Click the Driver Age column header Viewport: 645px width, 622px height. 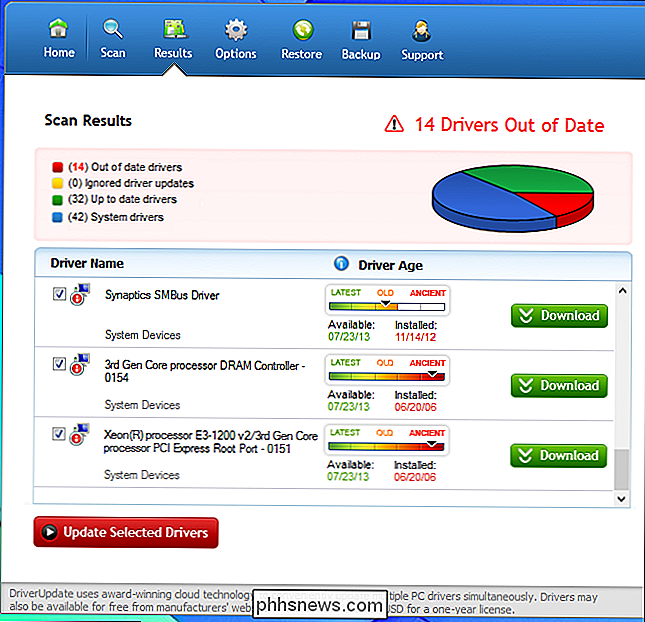point(390,265)
